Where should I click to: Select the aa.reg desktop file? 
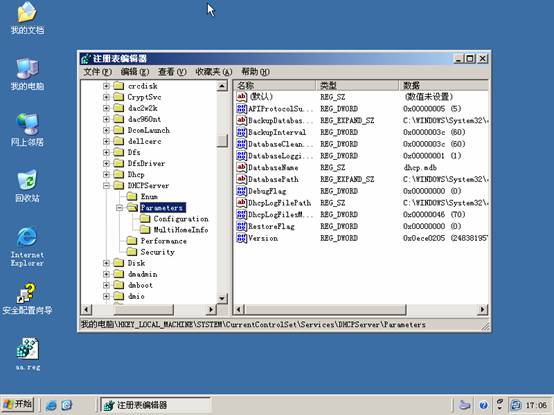tap(28, 354)
